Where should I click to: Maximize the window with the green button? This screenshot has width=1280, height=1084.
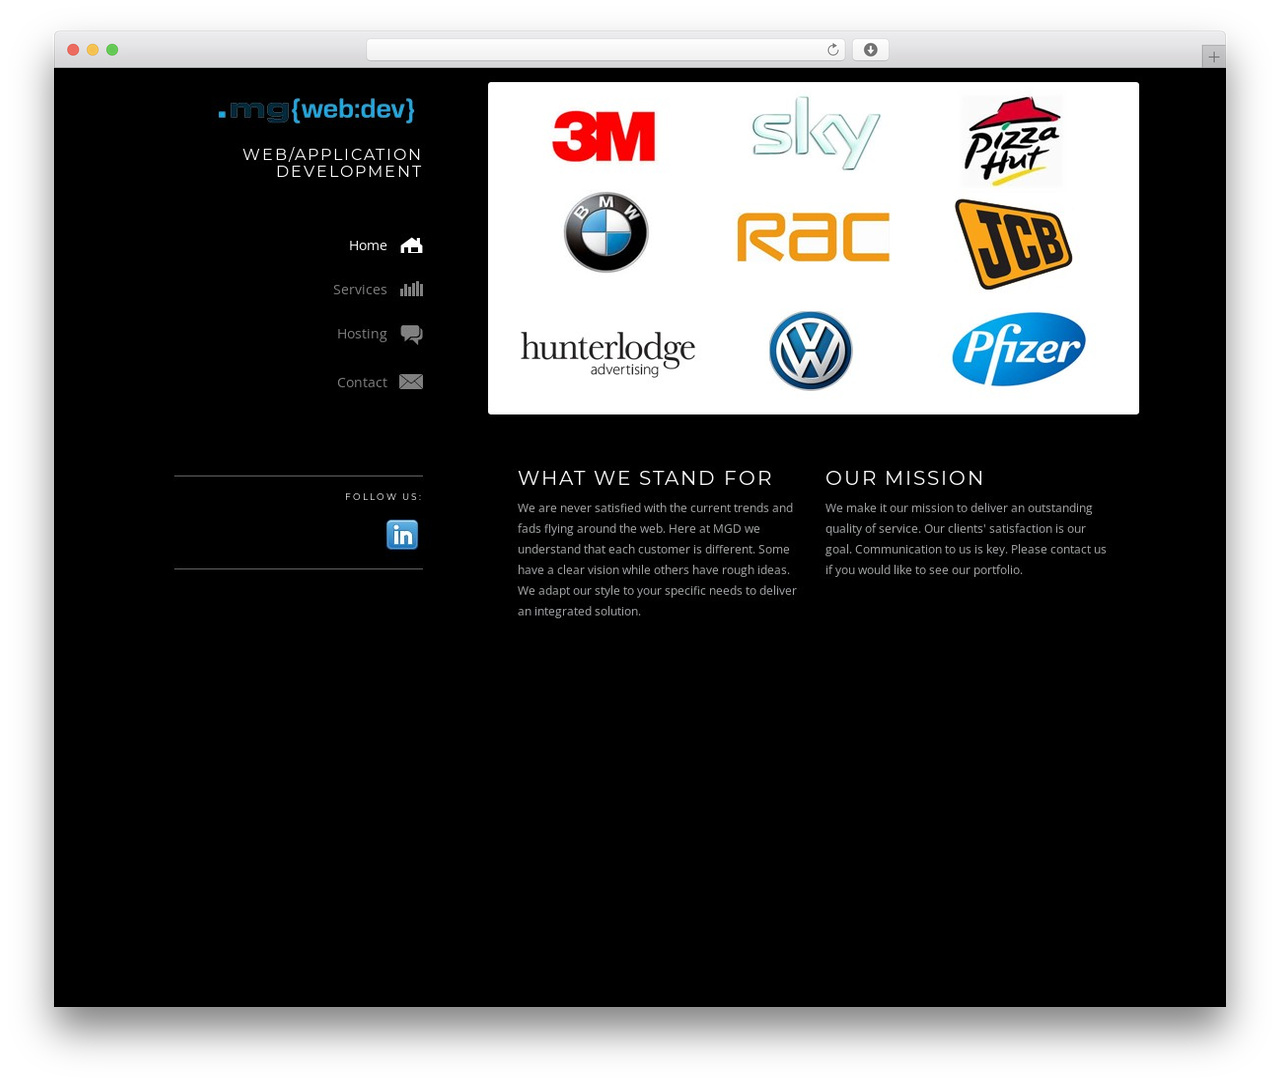point(112,50)
